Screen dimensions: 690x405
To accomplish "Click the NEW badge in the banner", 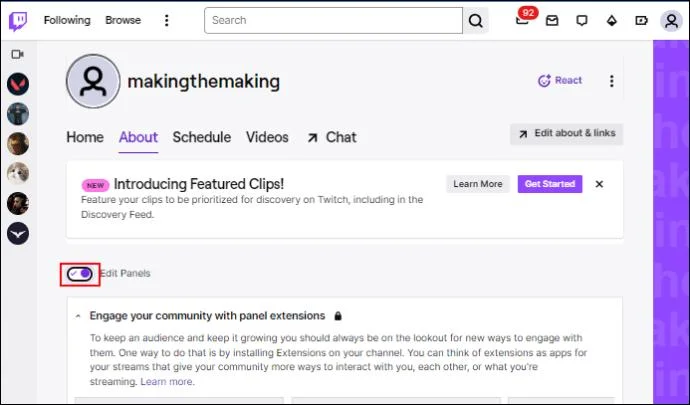I will [95, 185].
